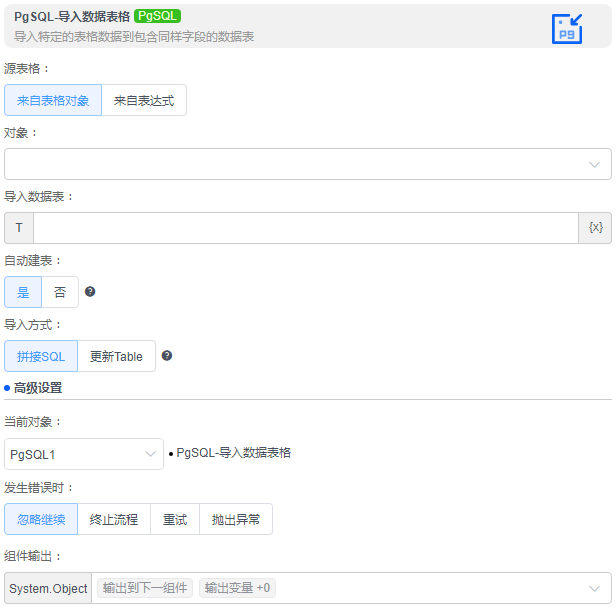
Task: Choose 是 for 自动建表
Action: [x=23, y=292]
